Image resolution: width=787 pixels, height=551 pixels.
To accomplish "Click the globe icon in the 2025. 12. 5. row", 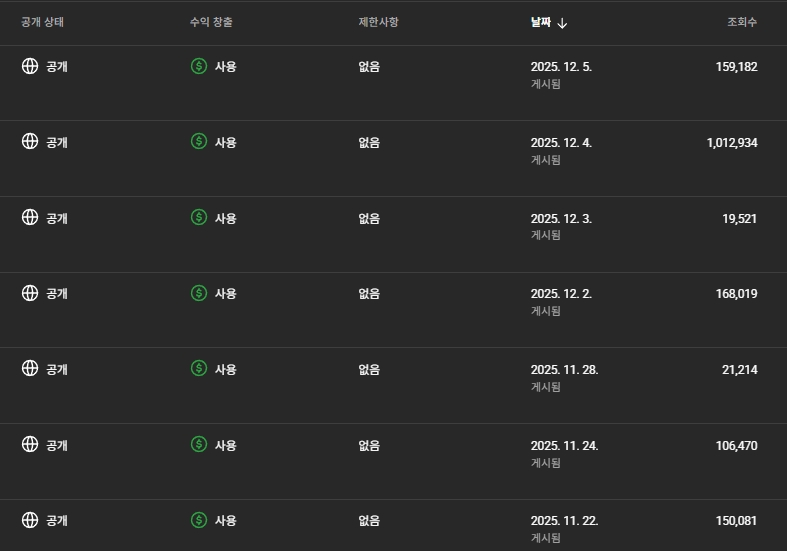I will coord(30,66).
